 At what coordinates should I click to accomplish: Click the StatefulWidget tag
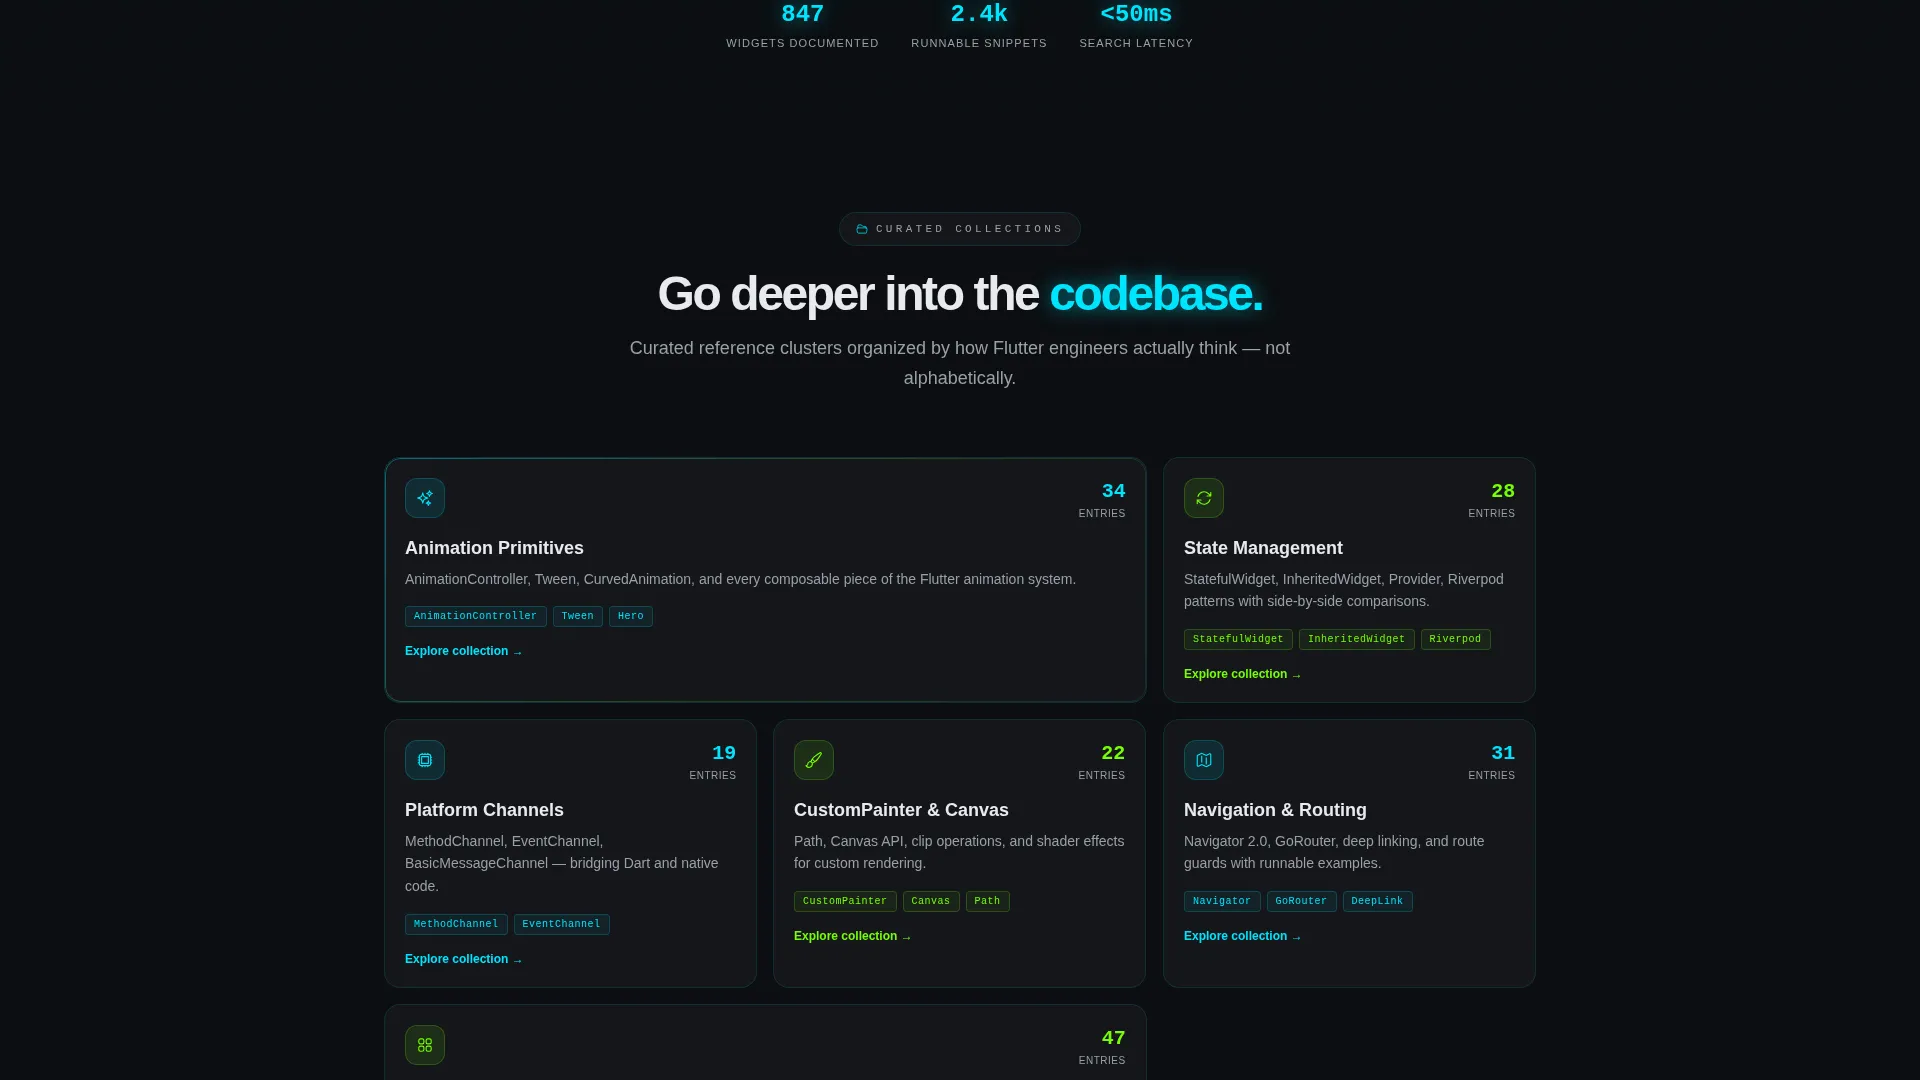pyautogui.click(x=1238, y=639)
